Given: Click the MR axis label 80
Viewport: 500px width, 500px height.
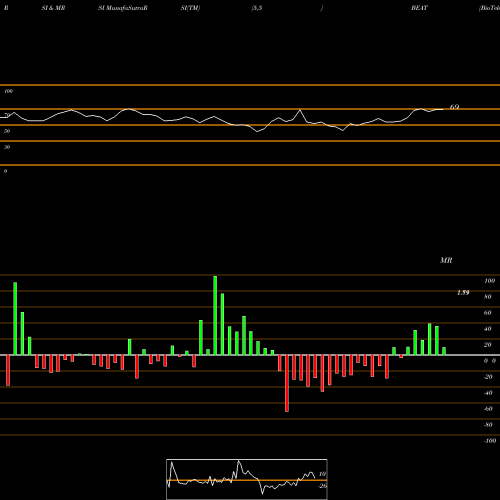Looking at the screenshot, I should [x=488, y=297].
